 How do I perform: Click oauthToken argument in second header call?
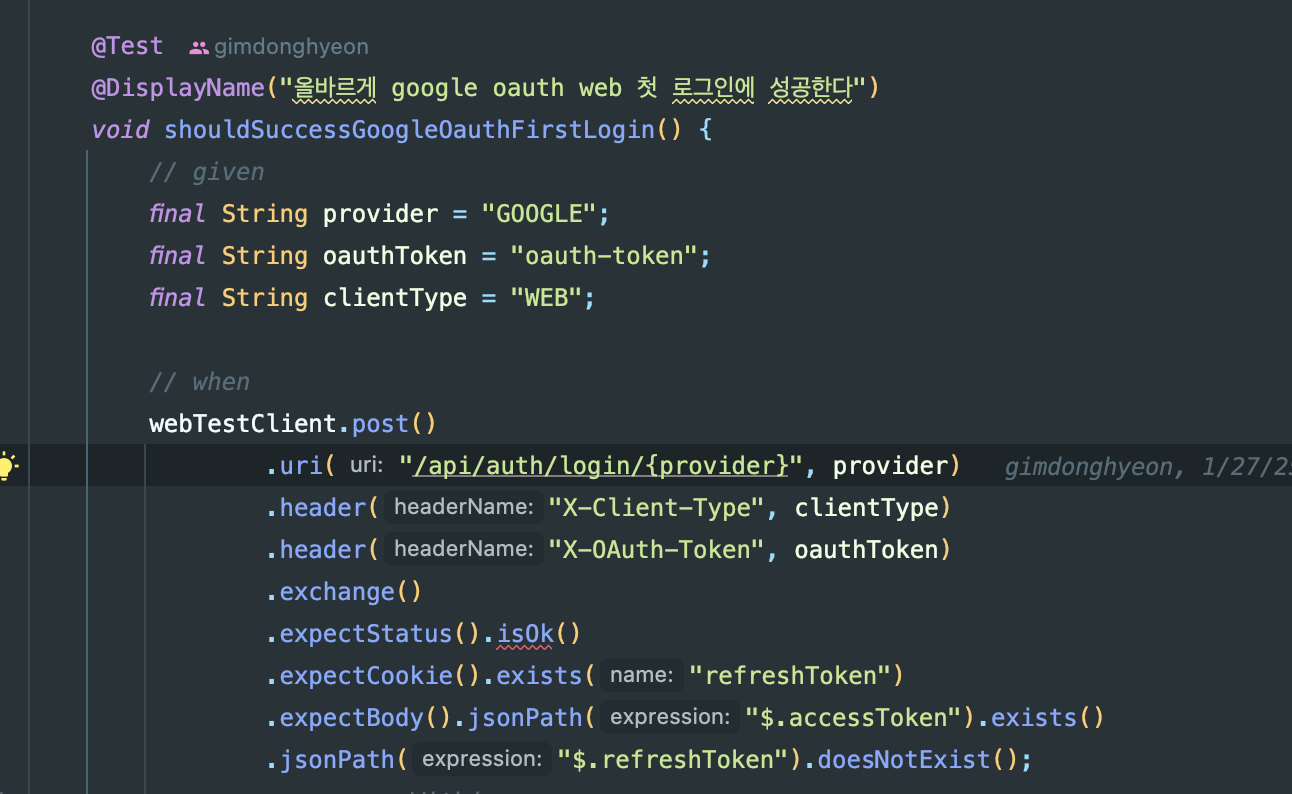click(866, 550)
